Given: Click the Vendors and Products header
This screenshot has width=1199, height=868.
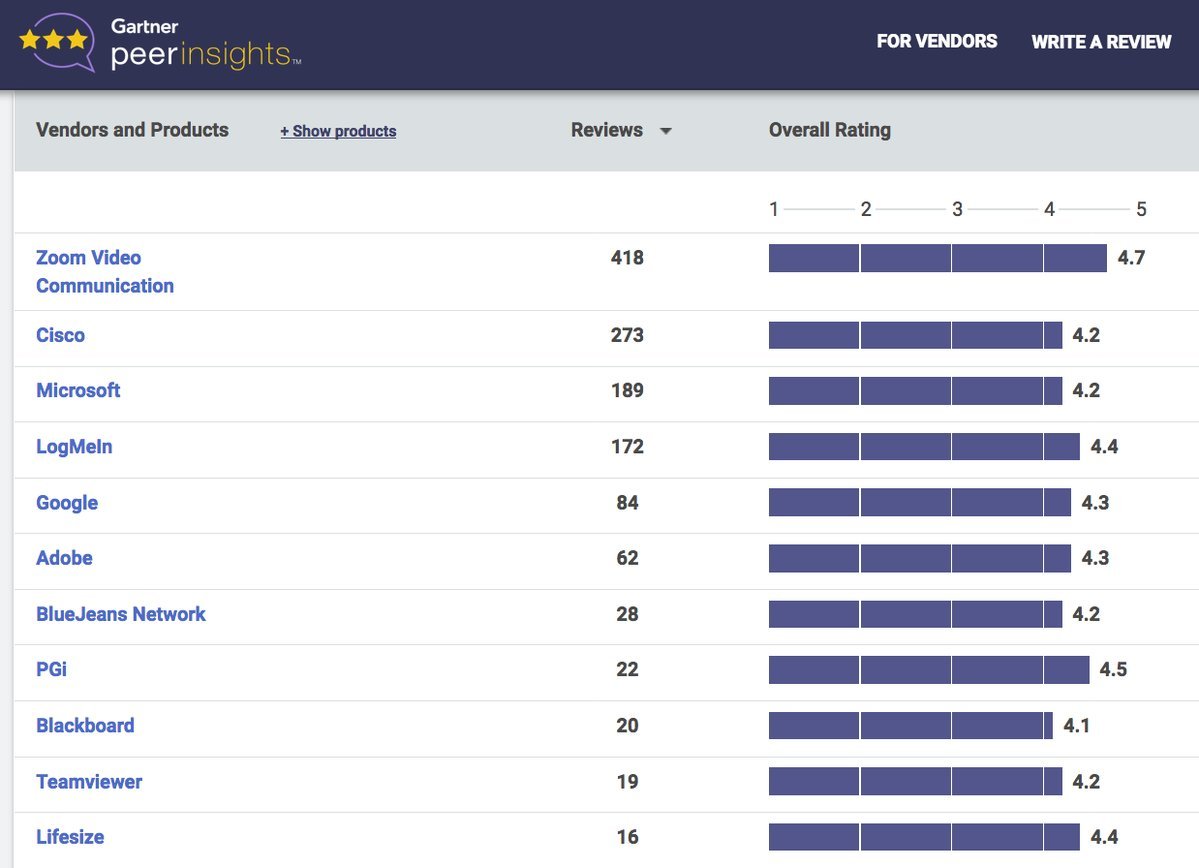Looking at the screenshot, I should click(x=132, y=130).
